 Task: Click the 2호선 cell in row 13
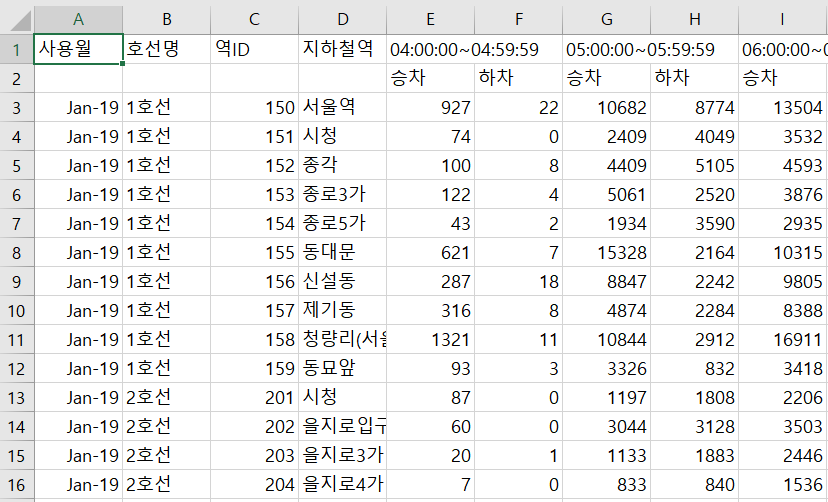[166, 397]
